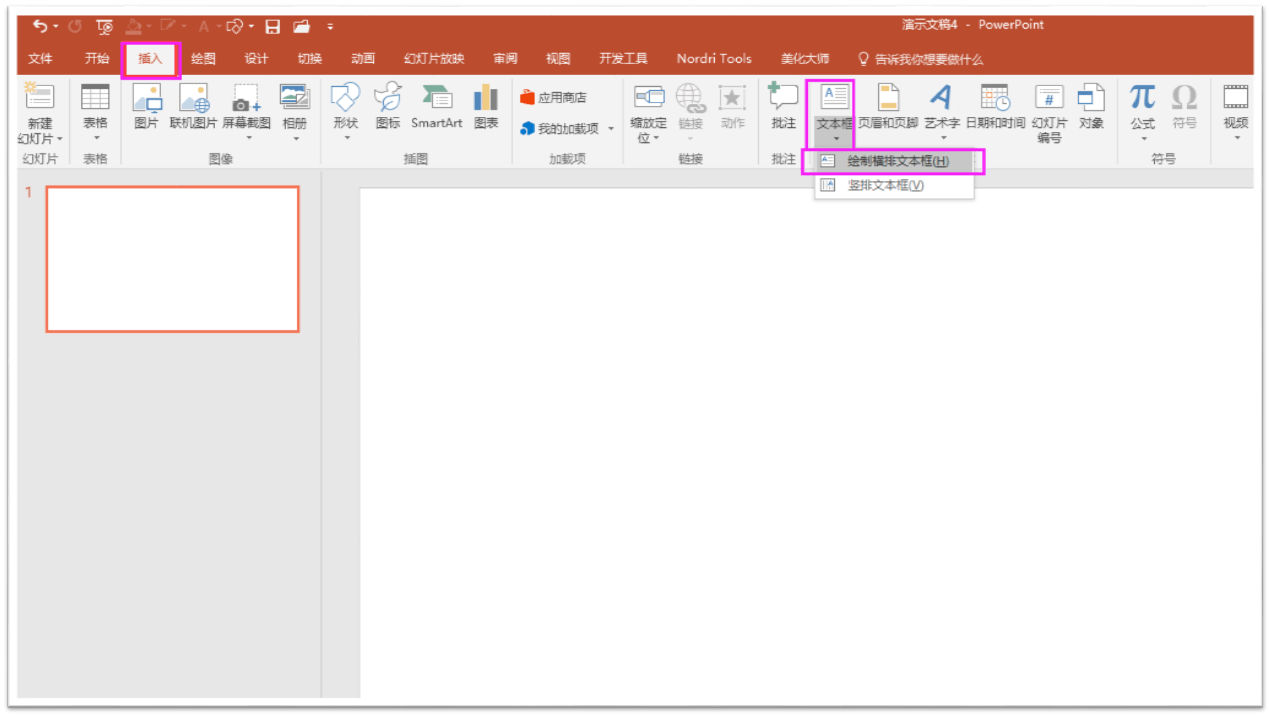
Task: Click the WordArt (艺术字) icon
Action: (x=941, y=97)
